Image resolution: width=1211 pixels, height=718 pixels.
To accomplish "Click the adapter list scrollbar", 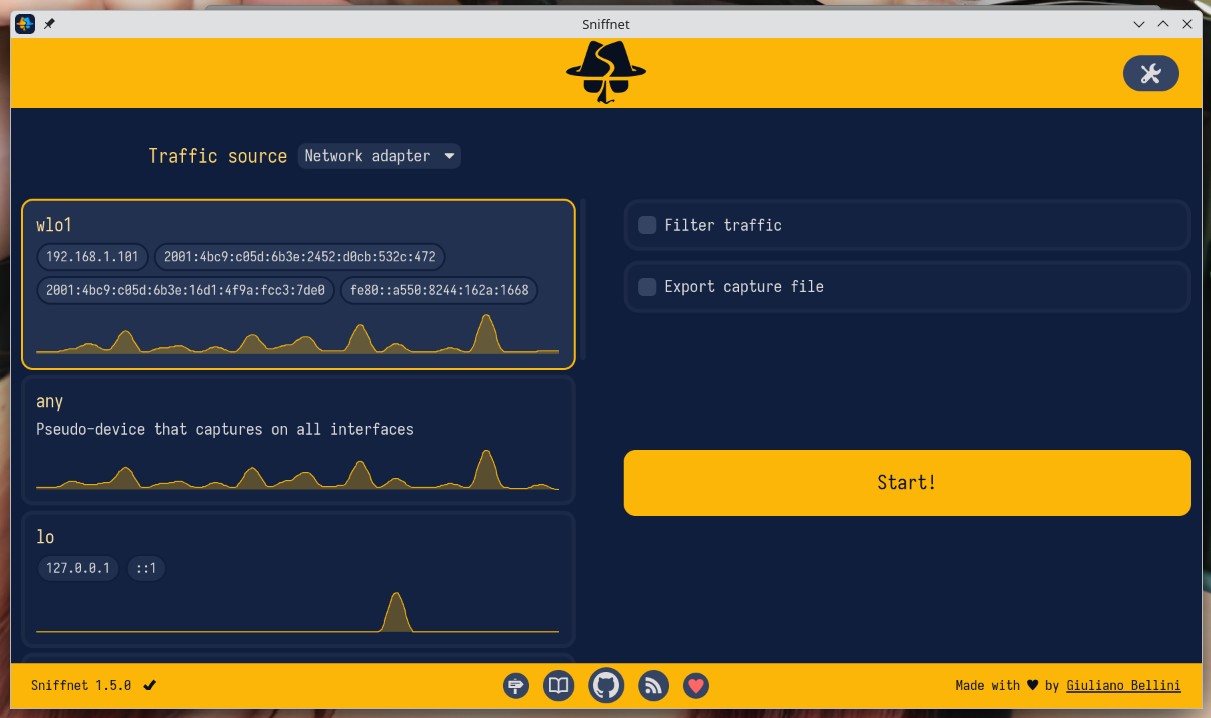I will [583, 280].
